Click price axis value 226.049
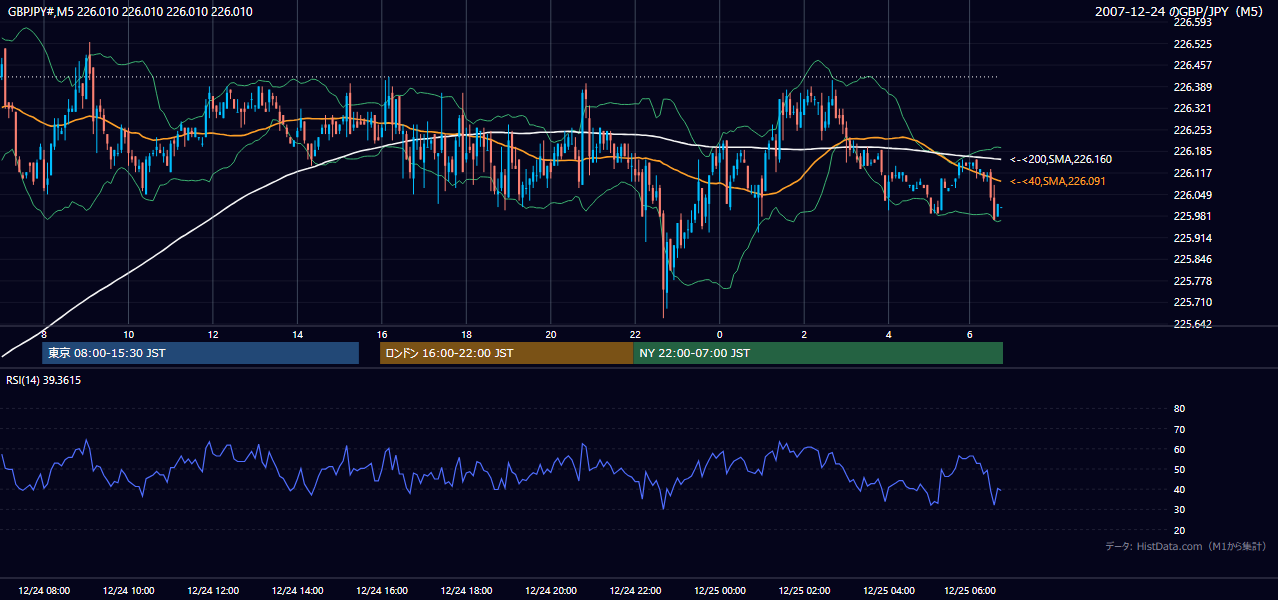This screenshot has width=1278, height=600. 1192,195
